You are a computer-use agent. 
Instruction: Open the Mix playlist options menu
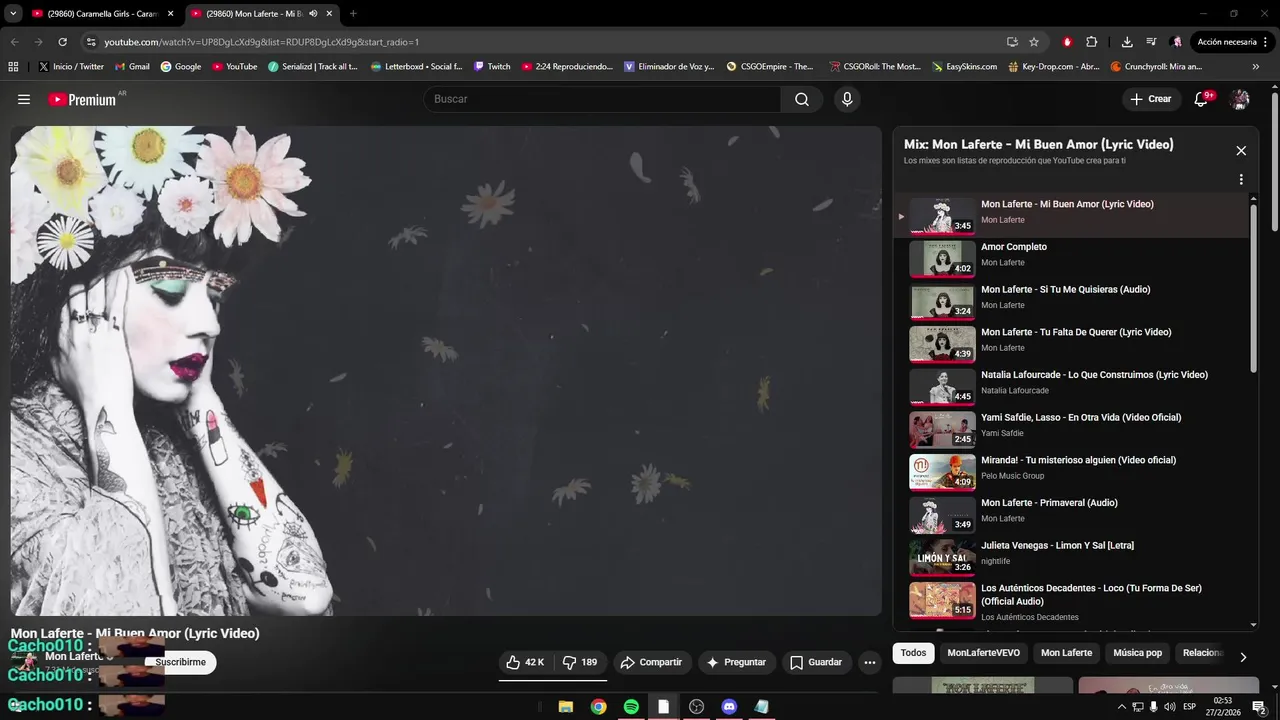[1241, 180]
